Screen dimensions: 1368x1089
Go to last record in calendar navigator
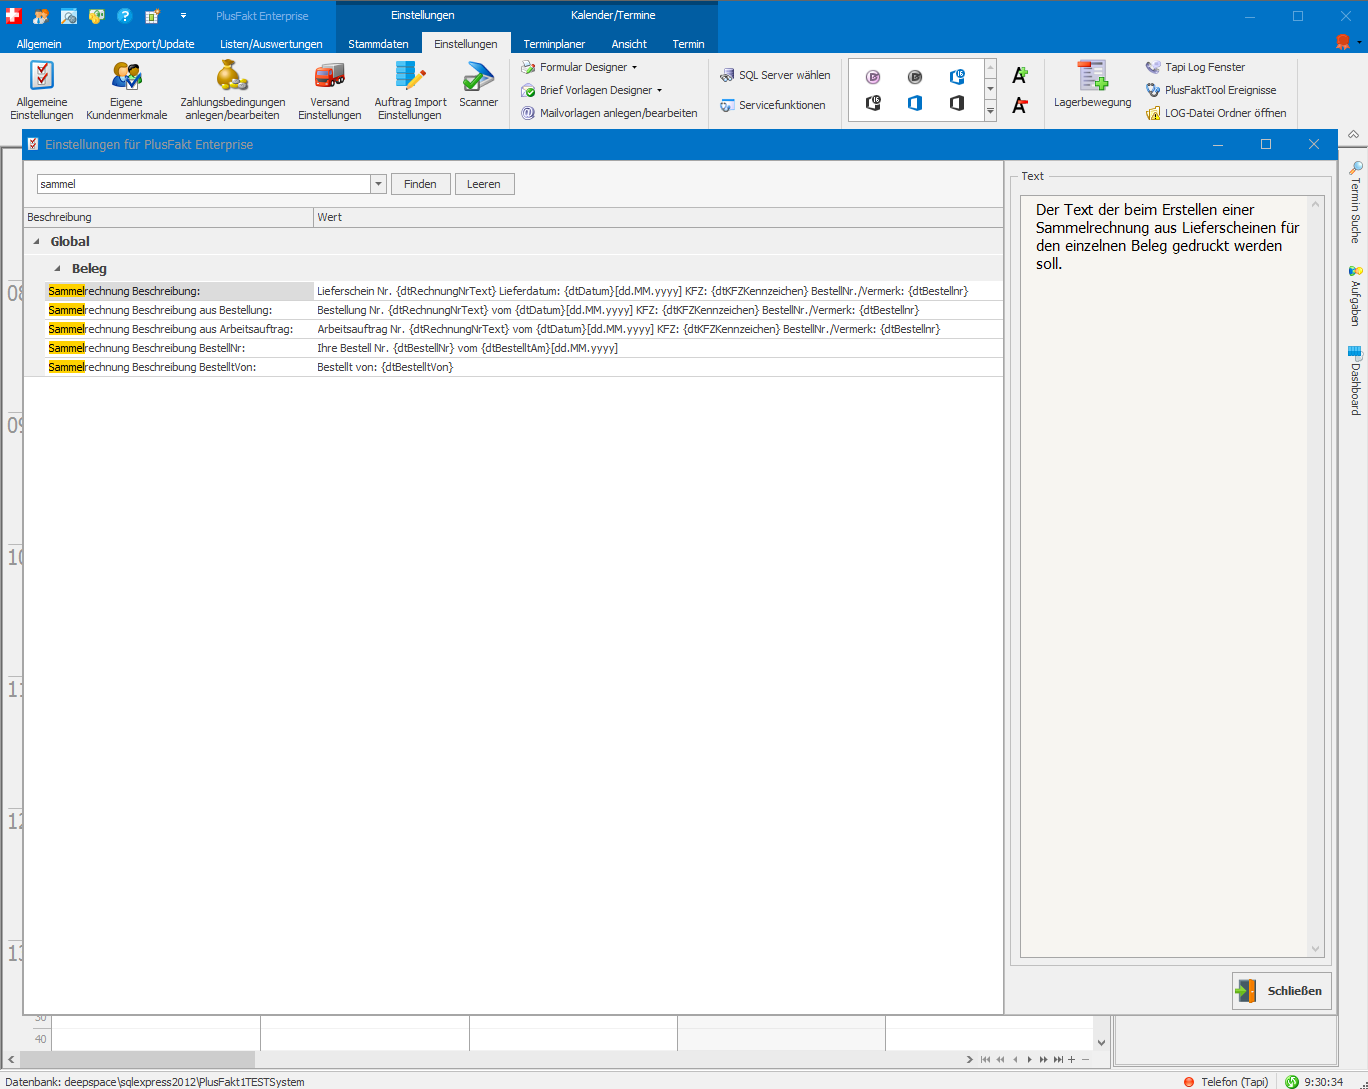[x=1058, y=1059]
